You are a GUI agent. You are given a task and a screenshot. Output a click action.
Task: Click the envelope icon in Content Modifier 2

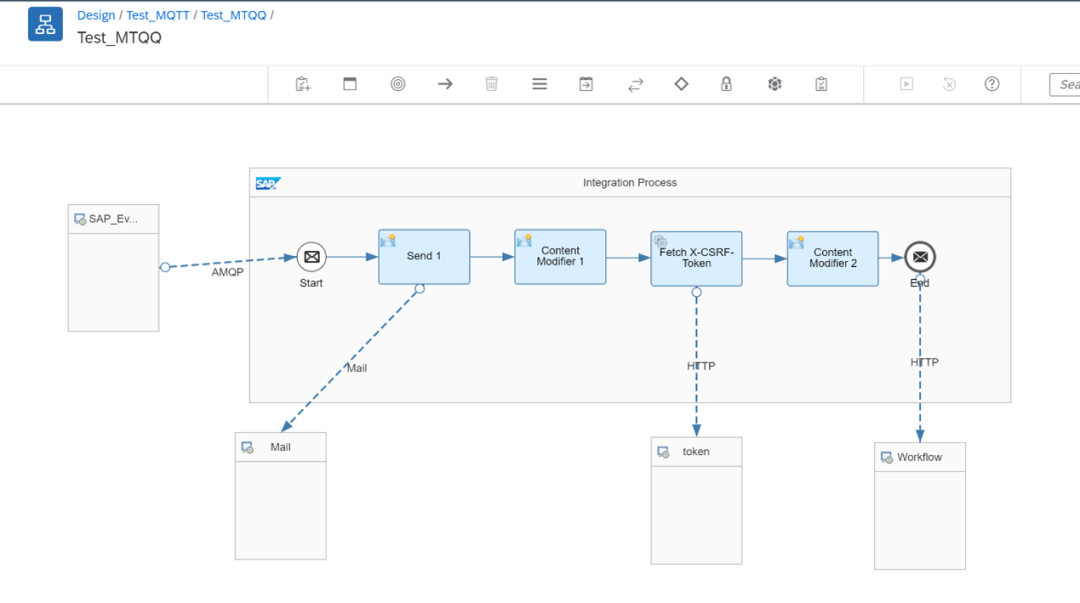pyautogui.click(x=797, y=242)
